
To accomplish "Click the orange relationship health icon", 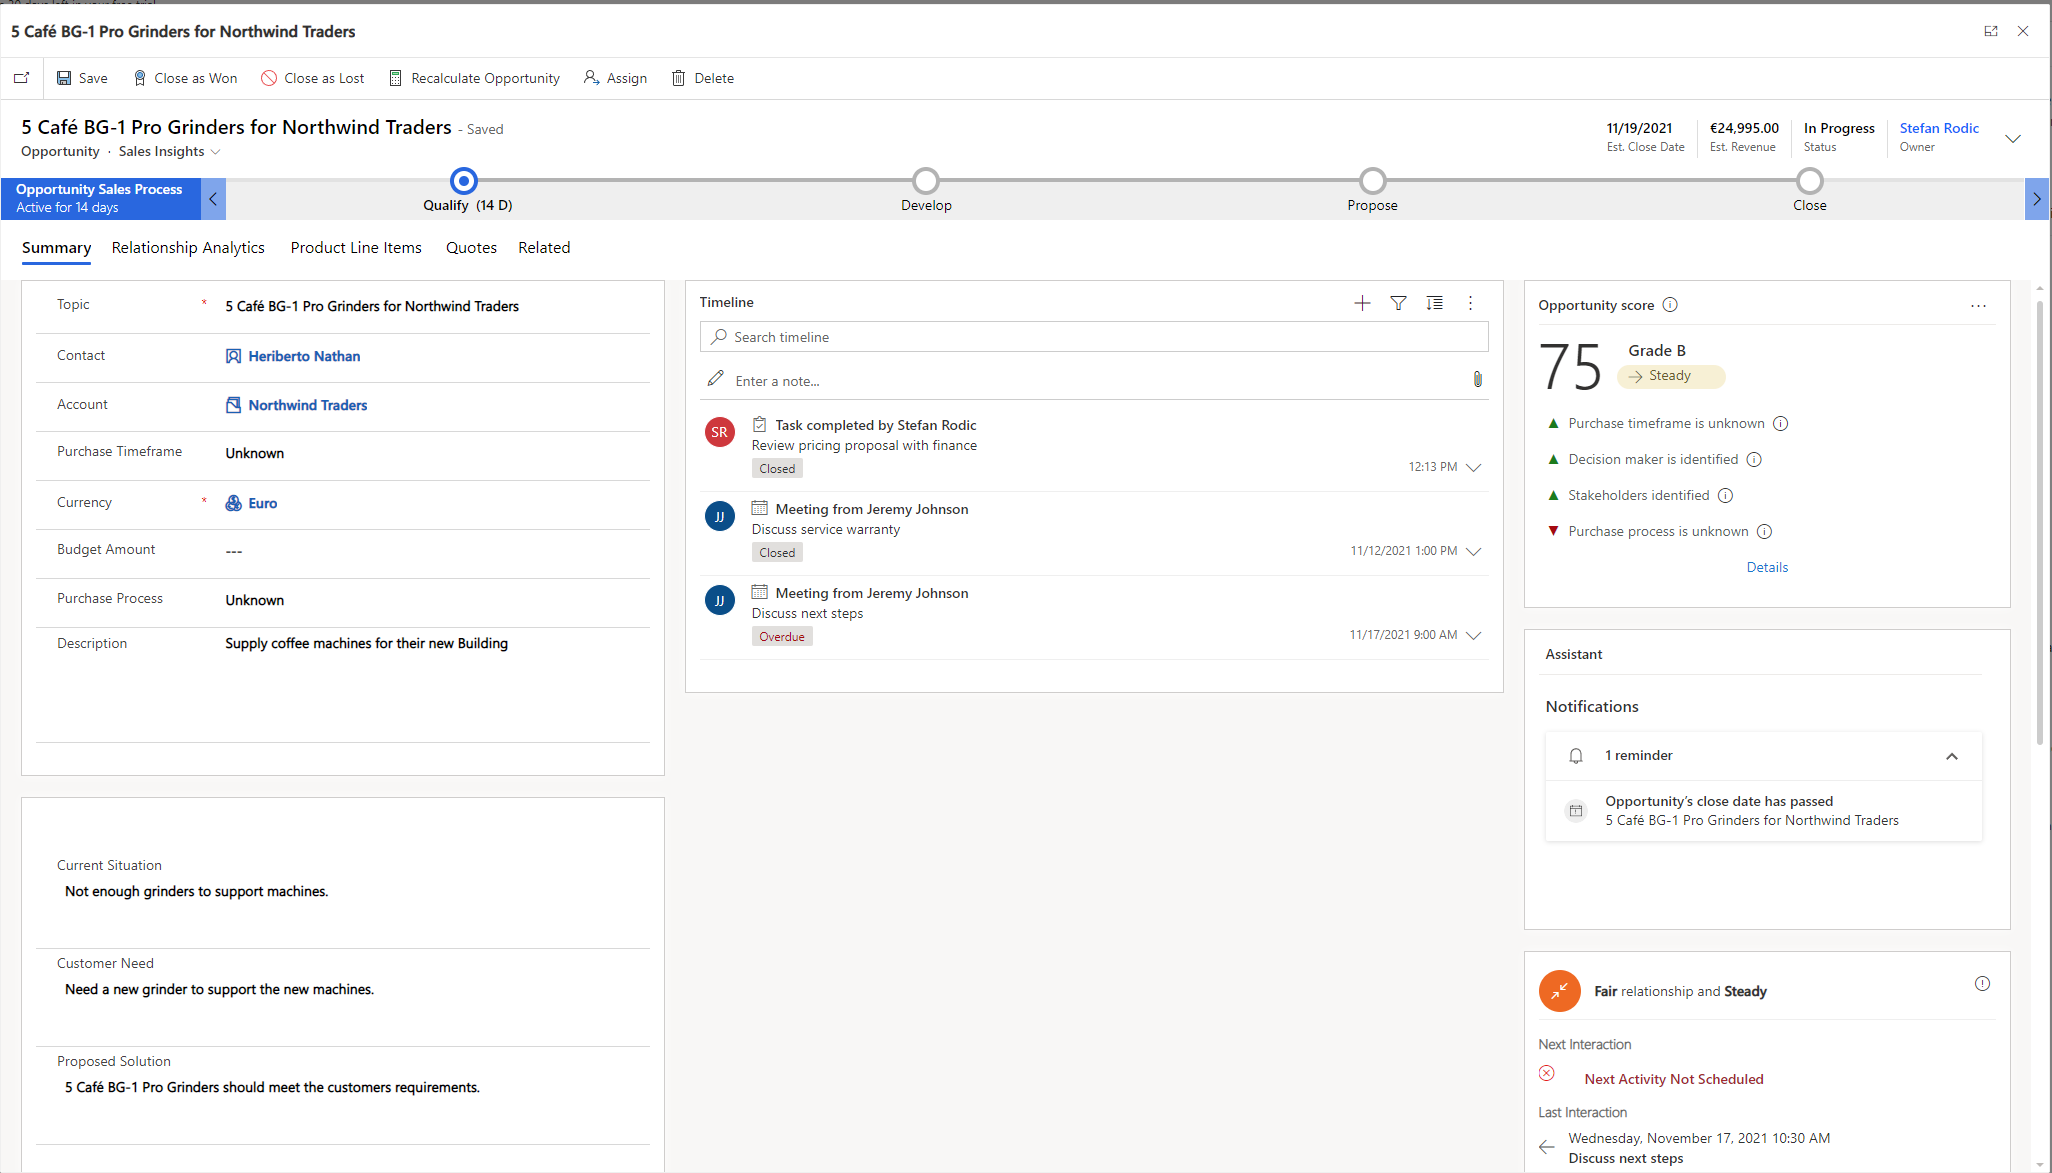I will point(1559,991).
